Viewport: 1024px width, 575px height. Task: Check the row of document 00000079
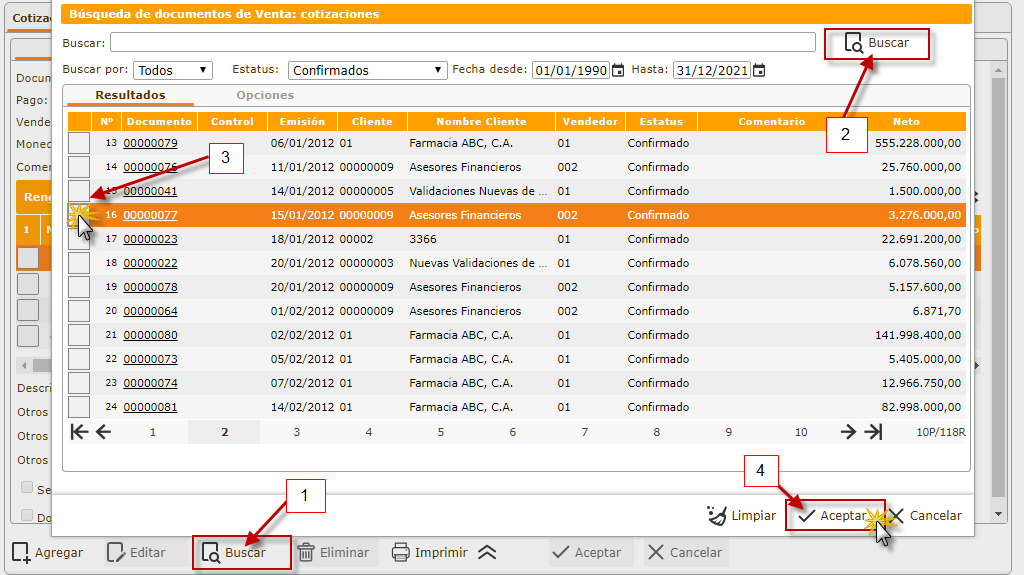click(79, 143)
